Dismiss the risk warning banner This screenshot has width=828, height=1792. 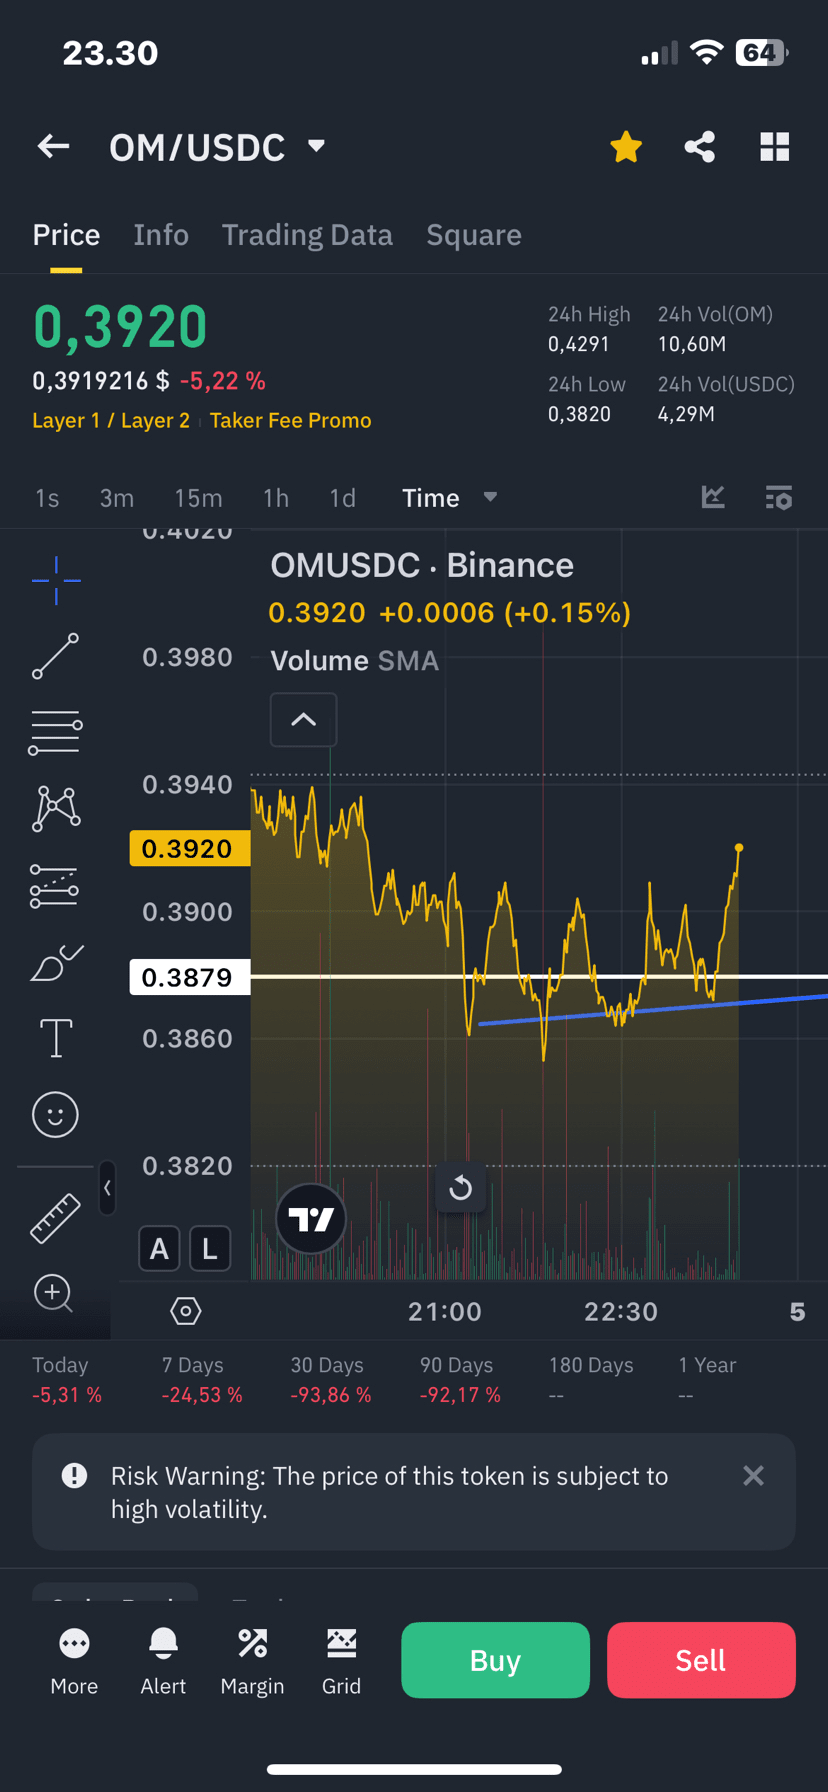pos(753,1476)
